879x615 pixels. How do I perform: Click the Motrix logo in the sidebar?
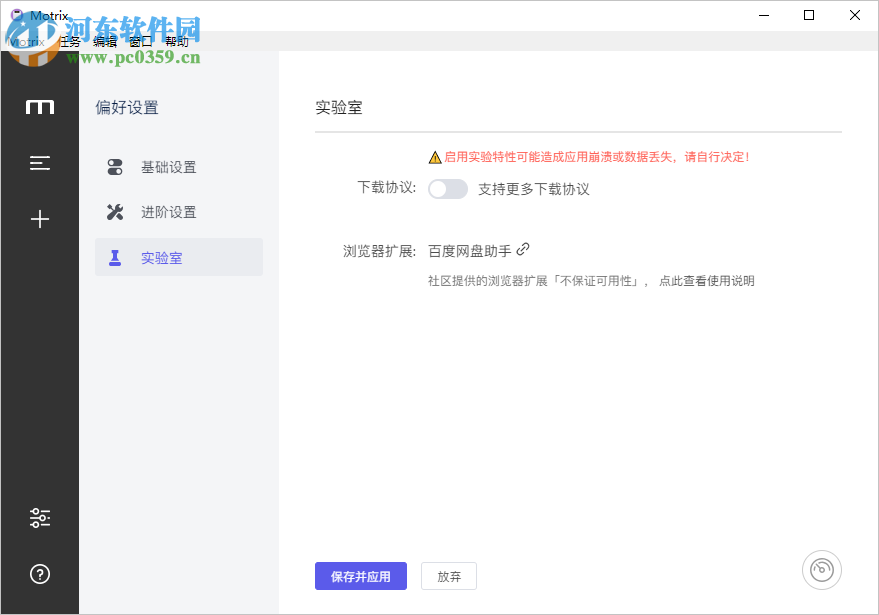[x=40, y=107]
